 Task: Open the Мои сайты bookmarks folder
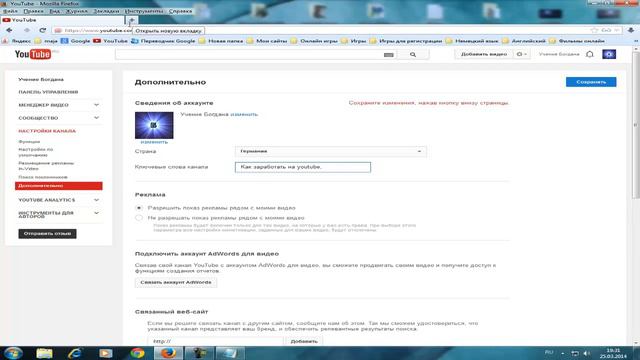point(267,41)
